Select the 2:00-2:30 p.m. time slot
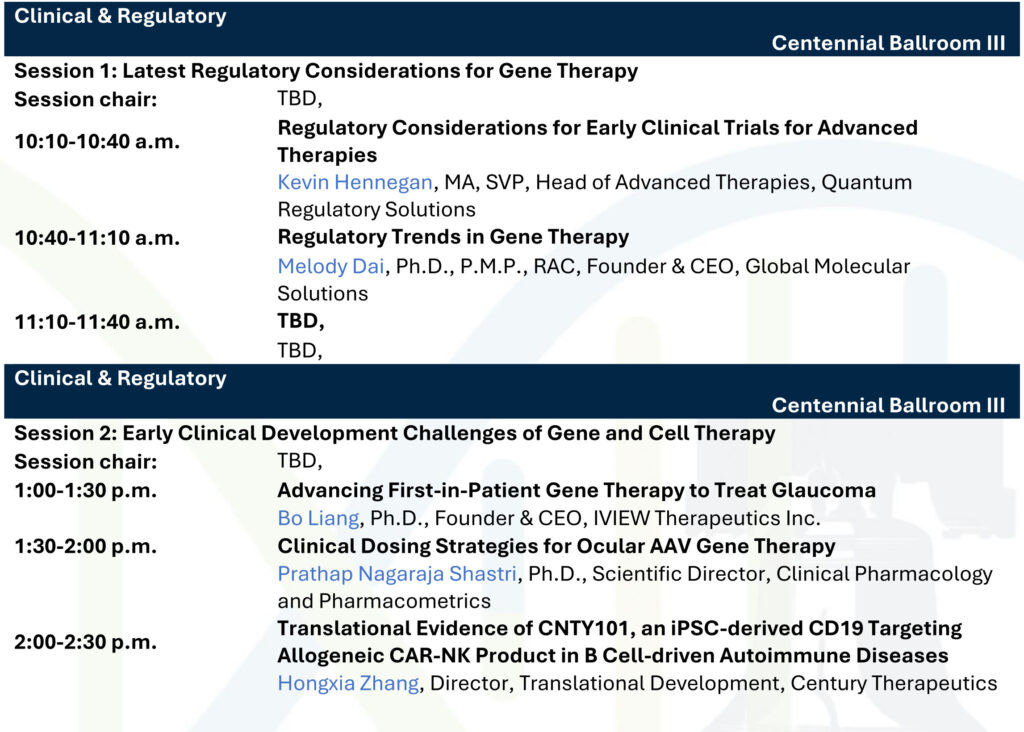 click(x=85, y=642)
